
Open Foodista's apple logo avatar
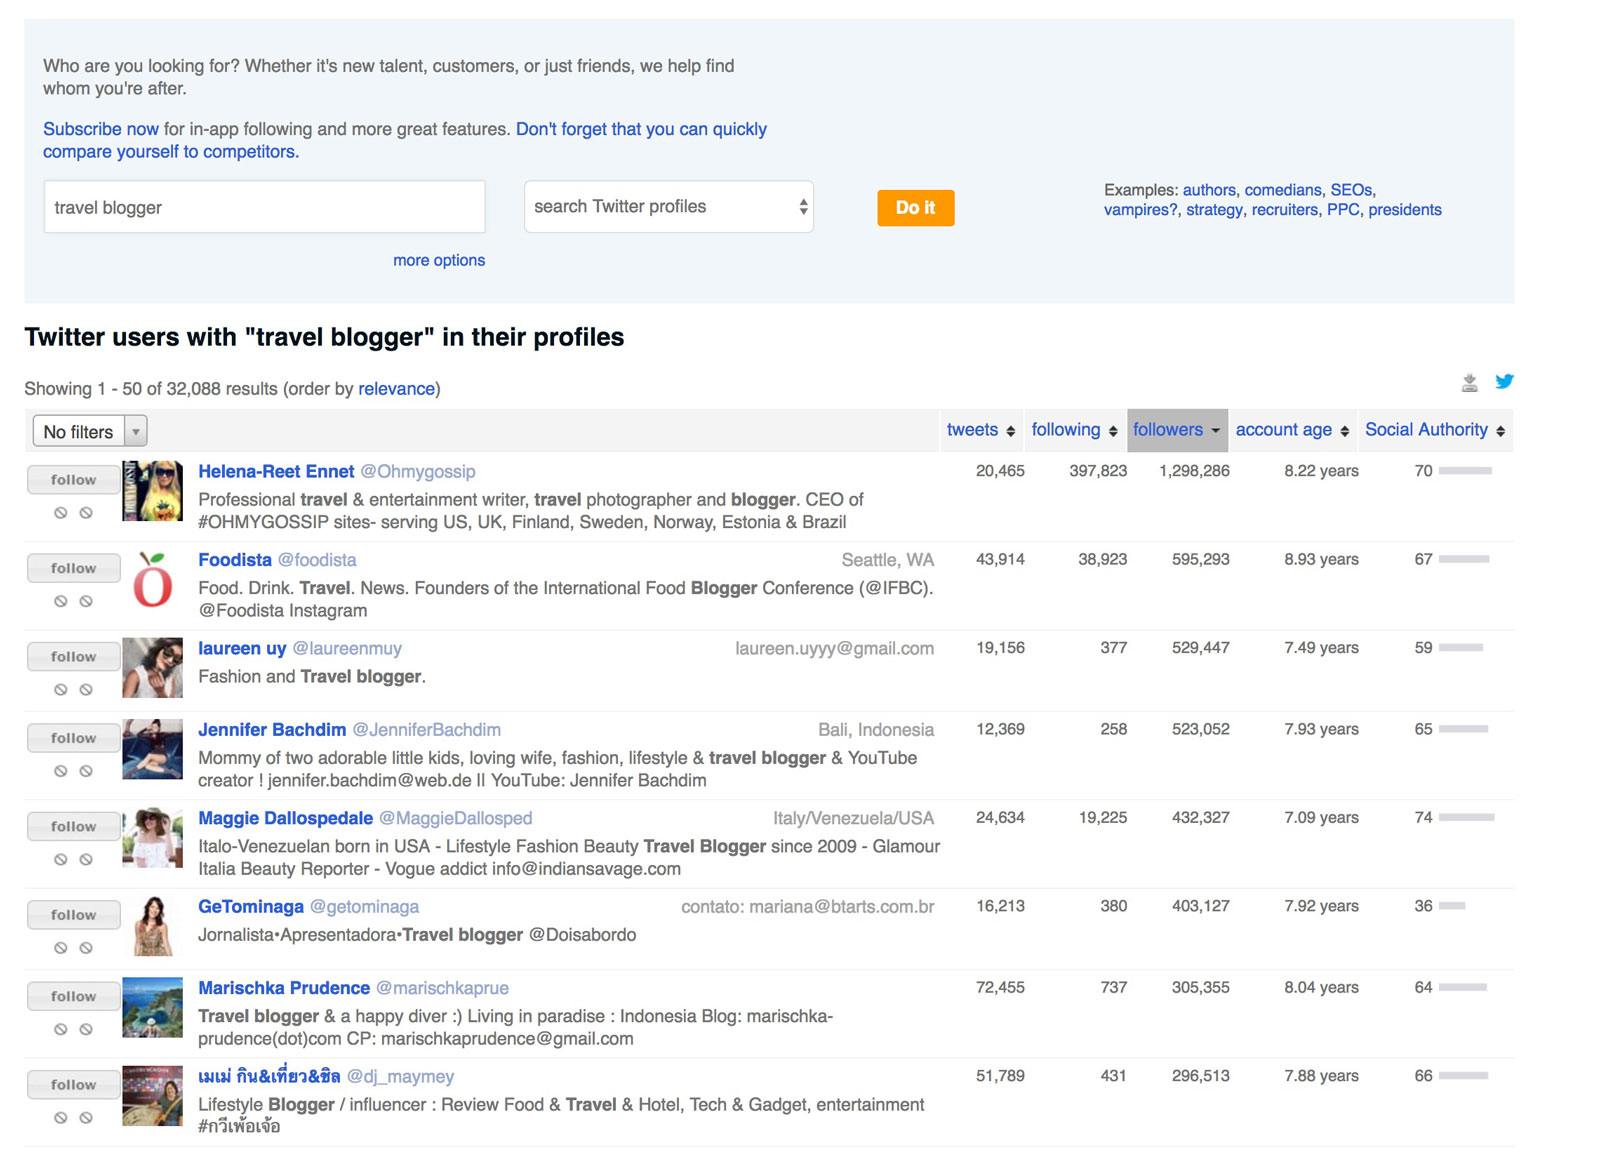click(152, 579)
